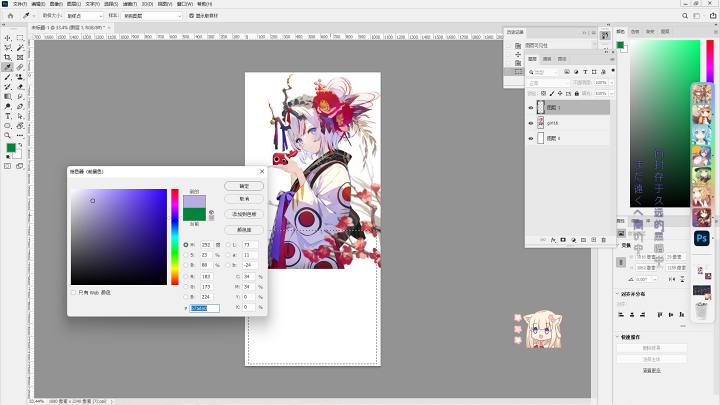Click the delete layer trash icon
The image size is (720, 405).
click(x=603, y=240)
